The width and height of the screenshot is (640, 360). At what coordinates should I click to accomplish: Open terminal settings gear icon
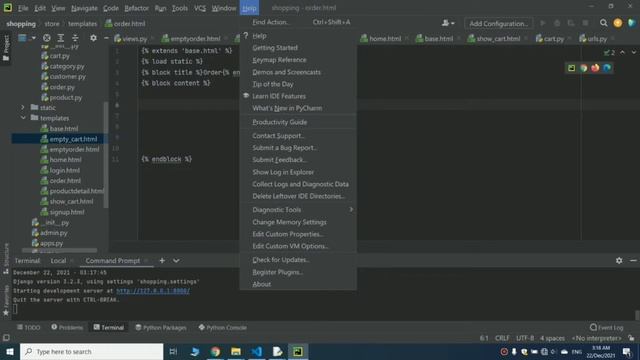click(619, 260)
